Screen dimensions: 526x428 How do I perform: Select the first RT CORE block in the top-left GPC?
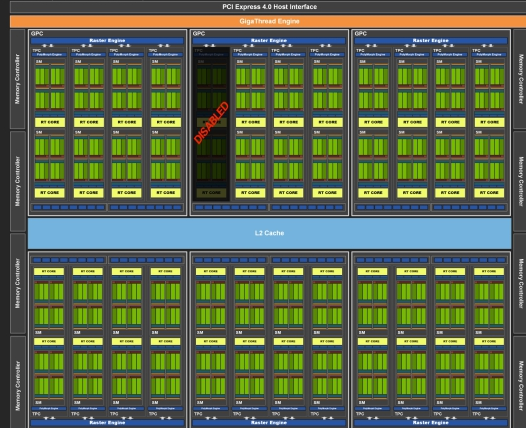(50, 122)
